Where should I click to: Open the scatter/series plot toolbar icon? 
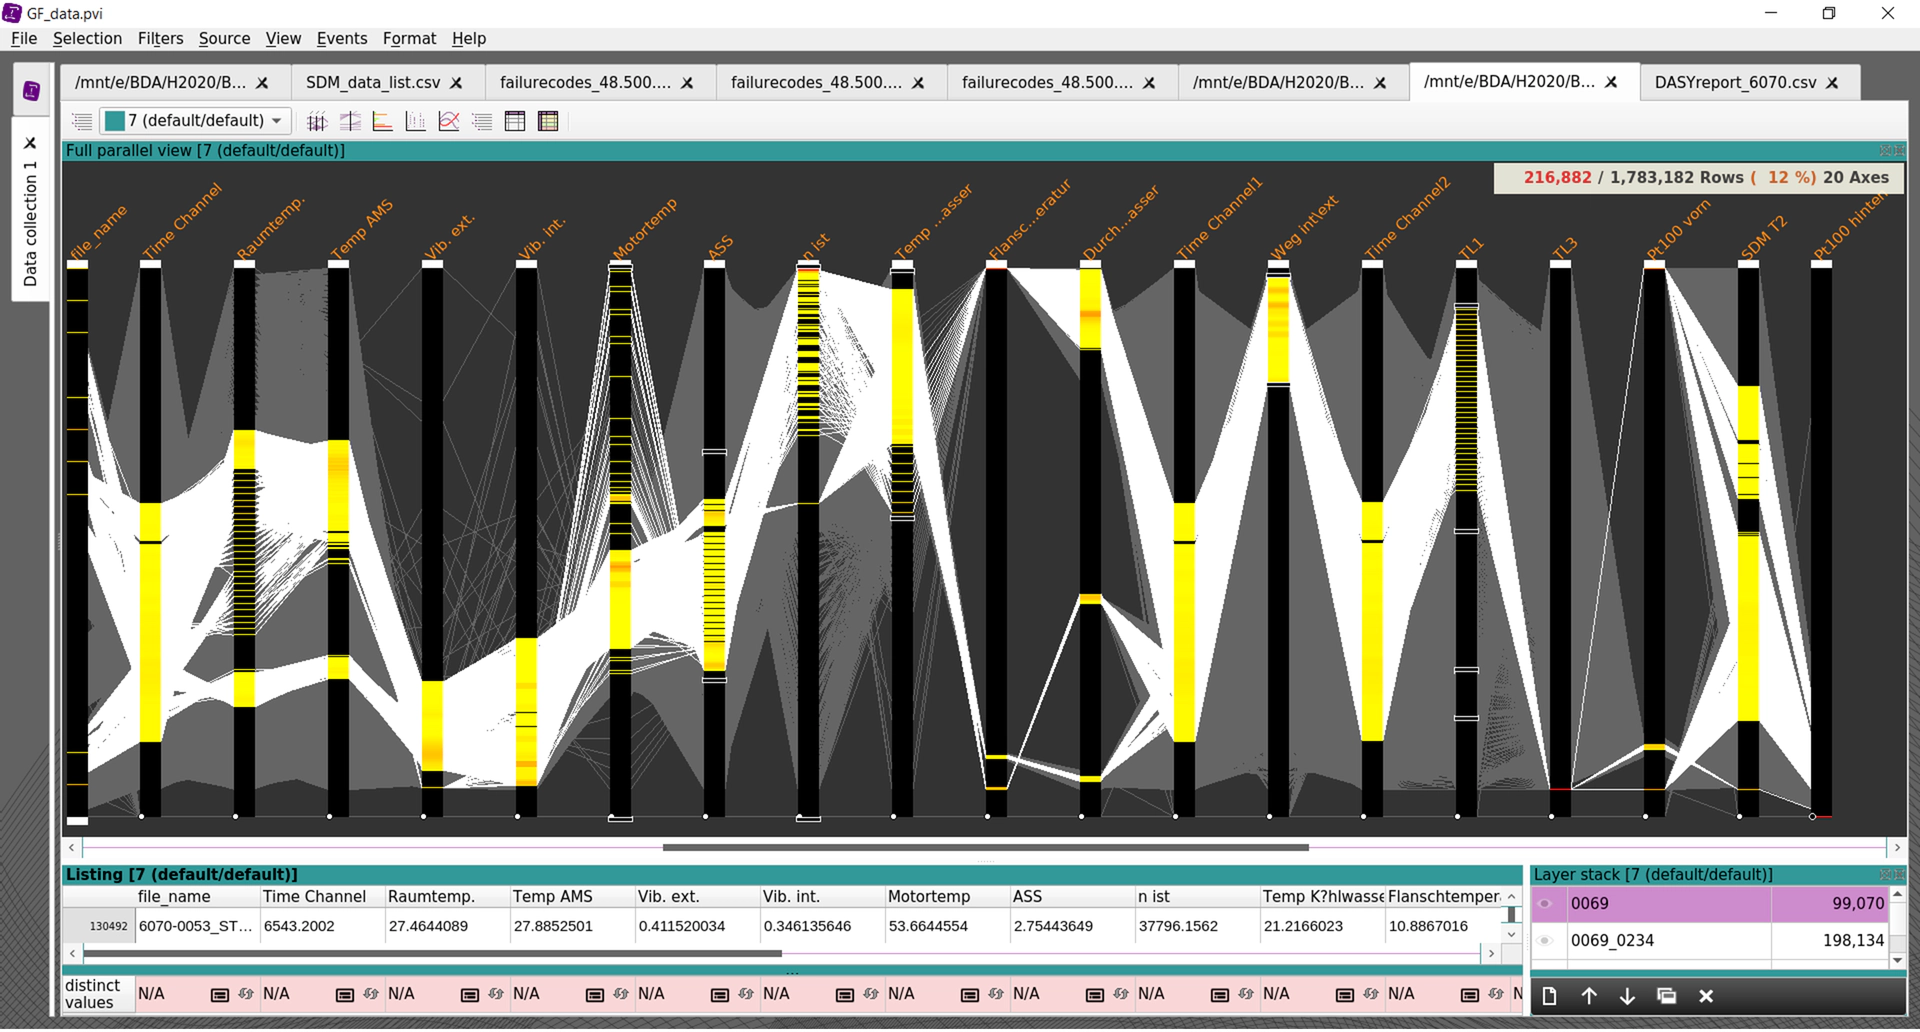pos(449,122)
